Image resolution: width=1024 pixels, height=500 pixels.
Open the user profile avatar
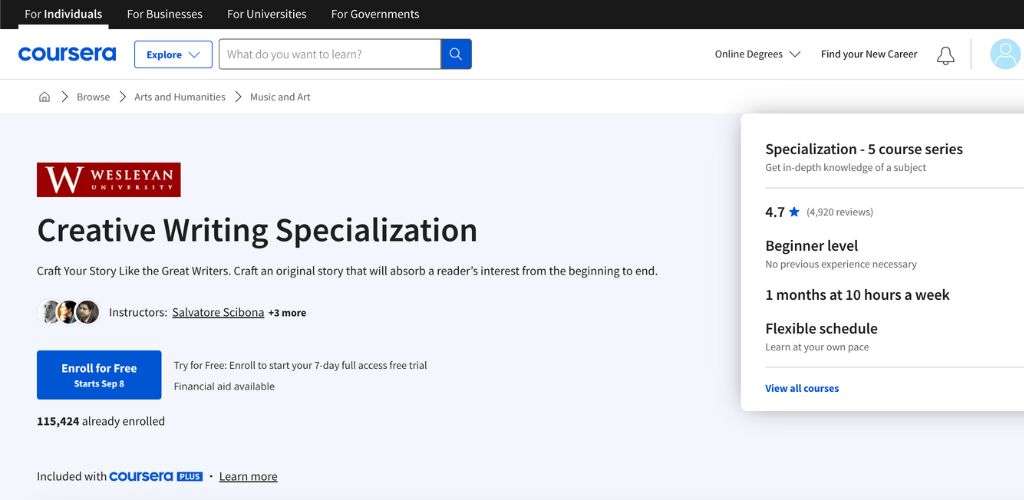pyautogui.click(x=1004, y=54)
